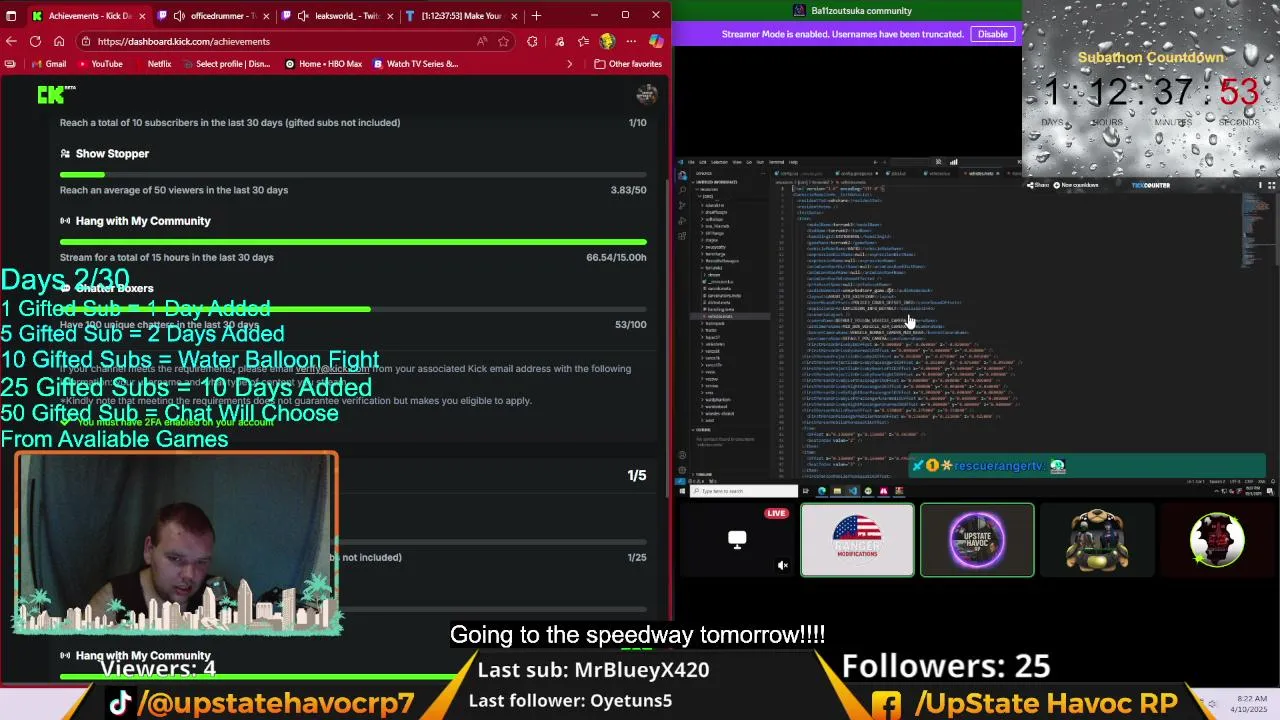Screen dimensions: 1280x720
Task: Select the Ranger Modifications participant tile
Action: click(x=857, y=540)
